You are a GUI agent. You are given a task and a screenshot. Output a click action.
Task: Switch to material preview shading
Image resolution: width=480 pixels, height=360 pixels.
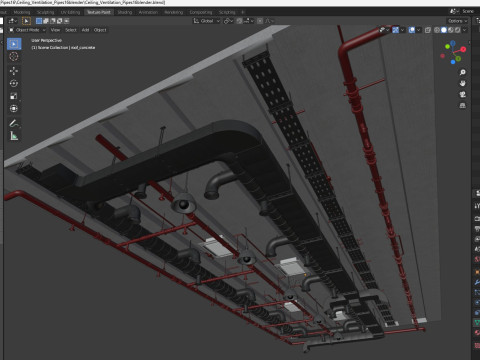[451, 30]
